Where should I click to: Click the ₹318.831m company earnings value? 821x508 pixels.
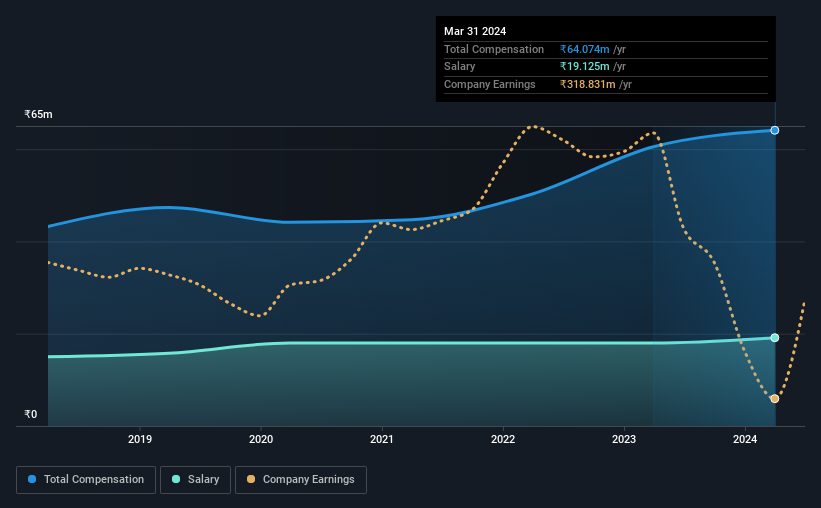pyautogui.click(x=587, y=84)
